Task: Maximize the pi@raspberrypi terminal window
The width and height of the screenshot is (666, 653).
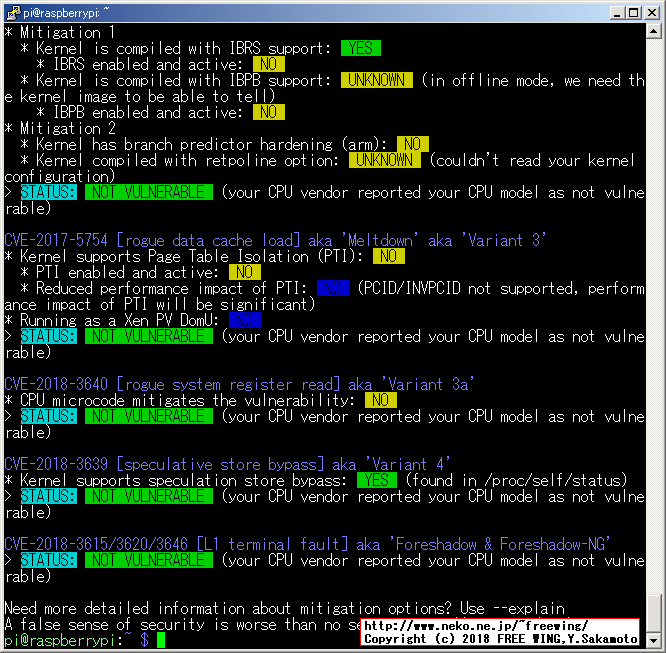Action: tap(633, 13)
